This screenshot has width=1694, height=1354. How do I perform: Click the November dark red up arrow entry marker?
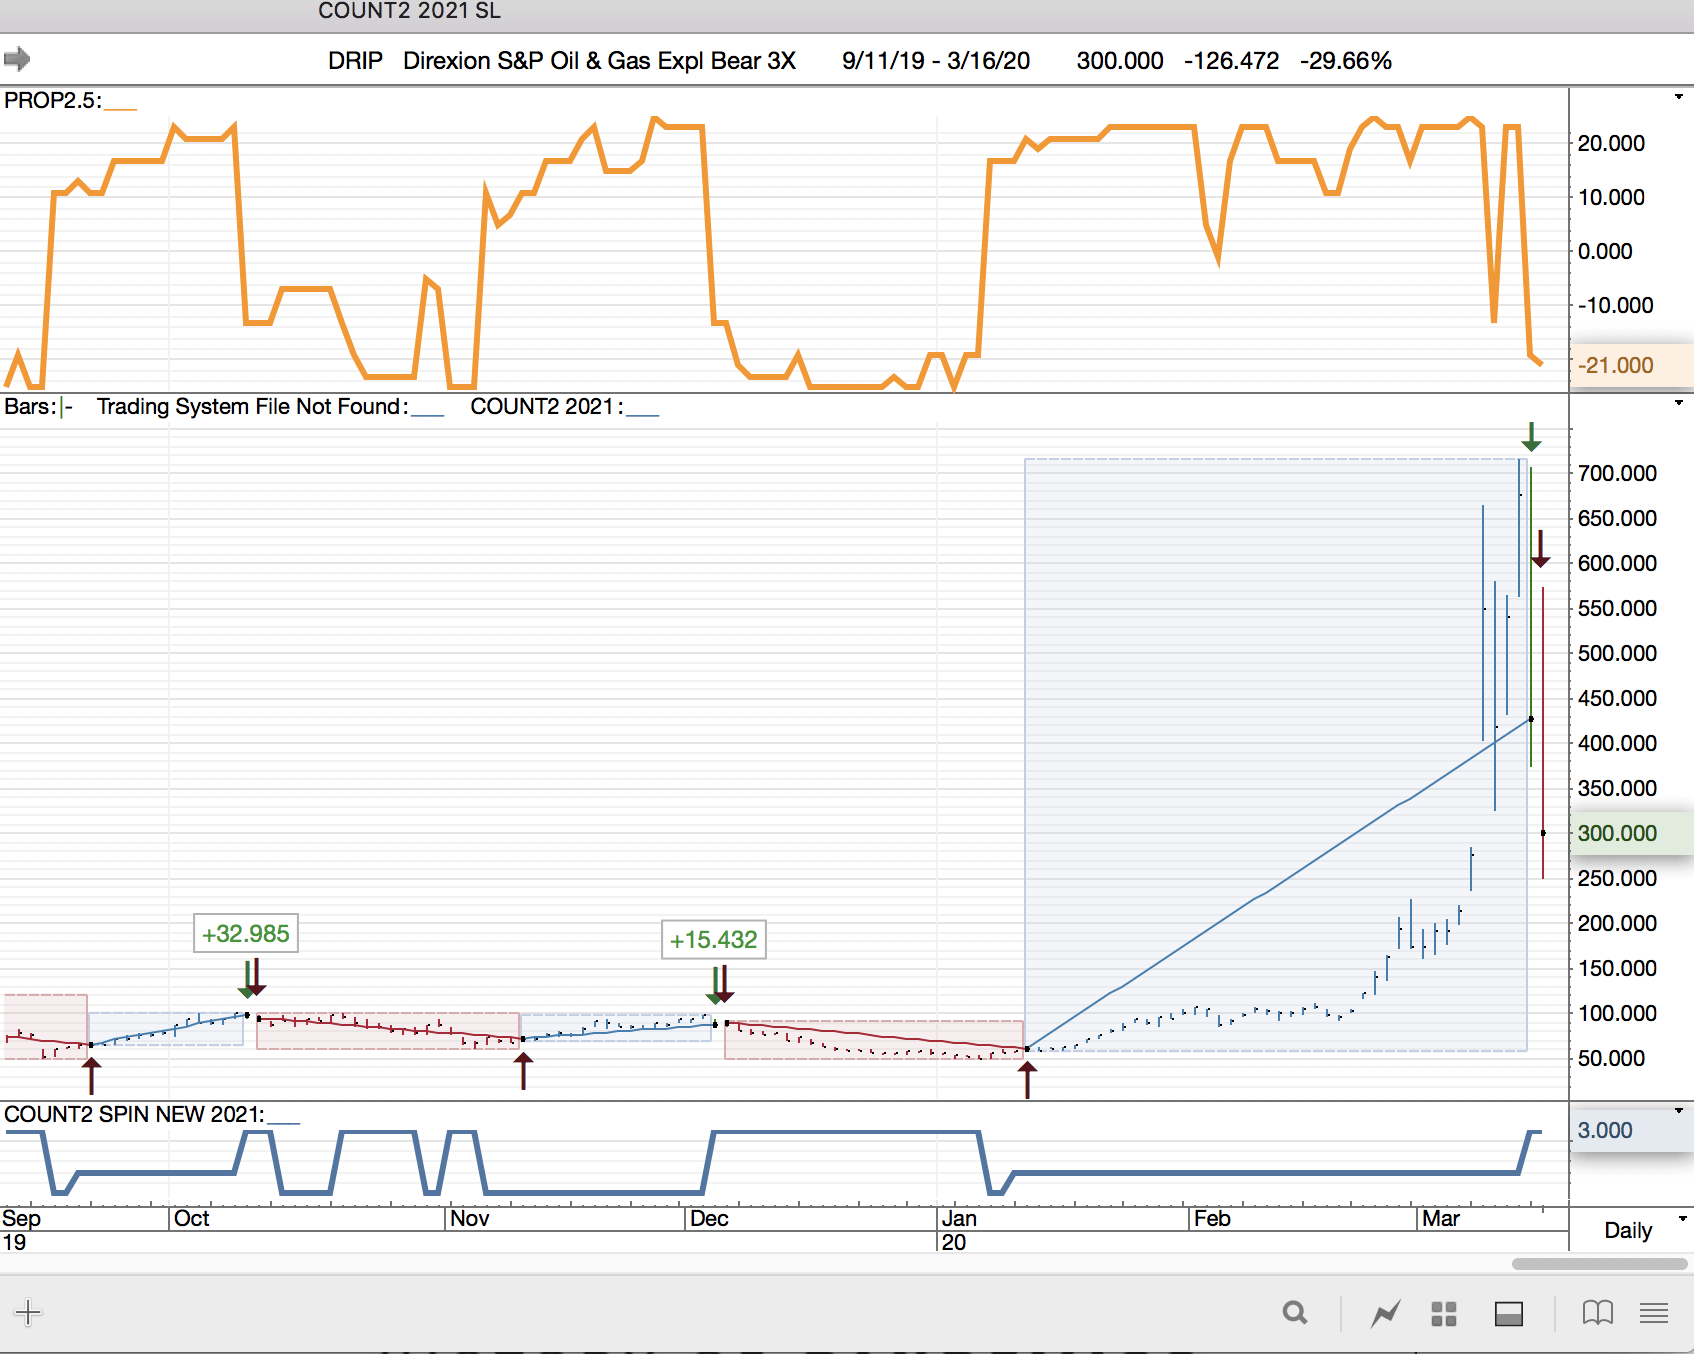(x=523, y=1071)
